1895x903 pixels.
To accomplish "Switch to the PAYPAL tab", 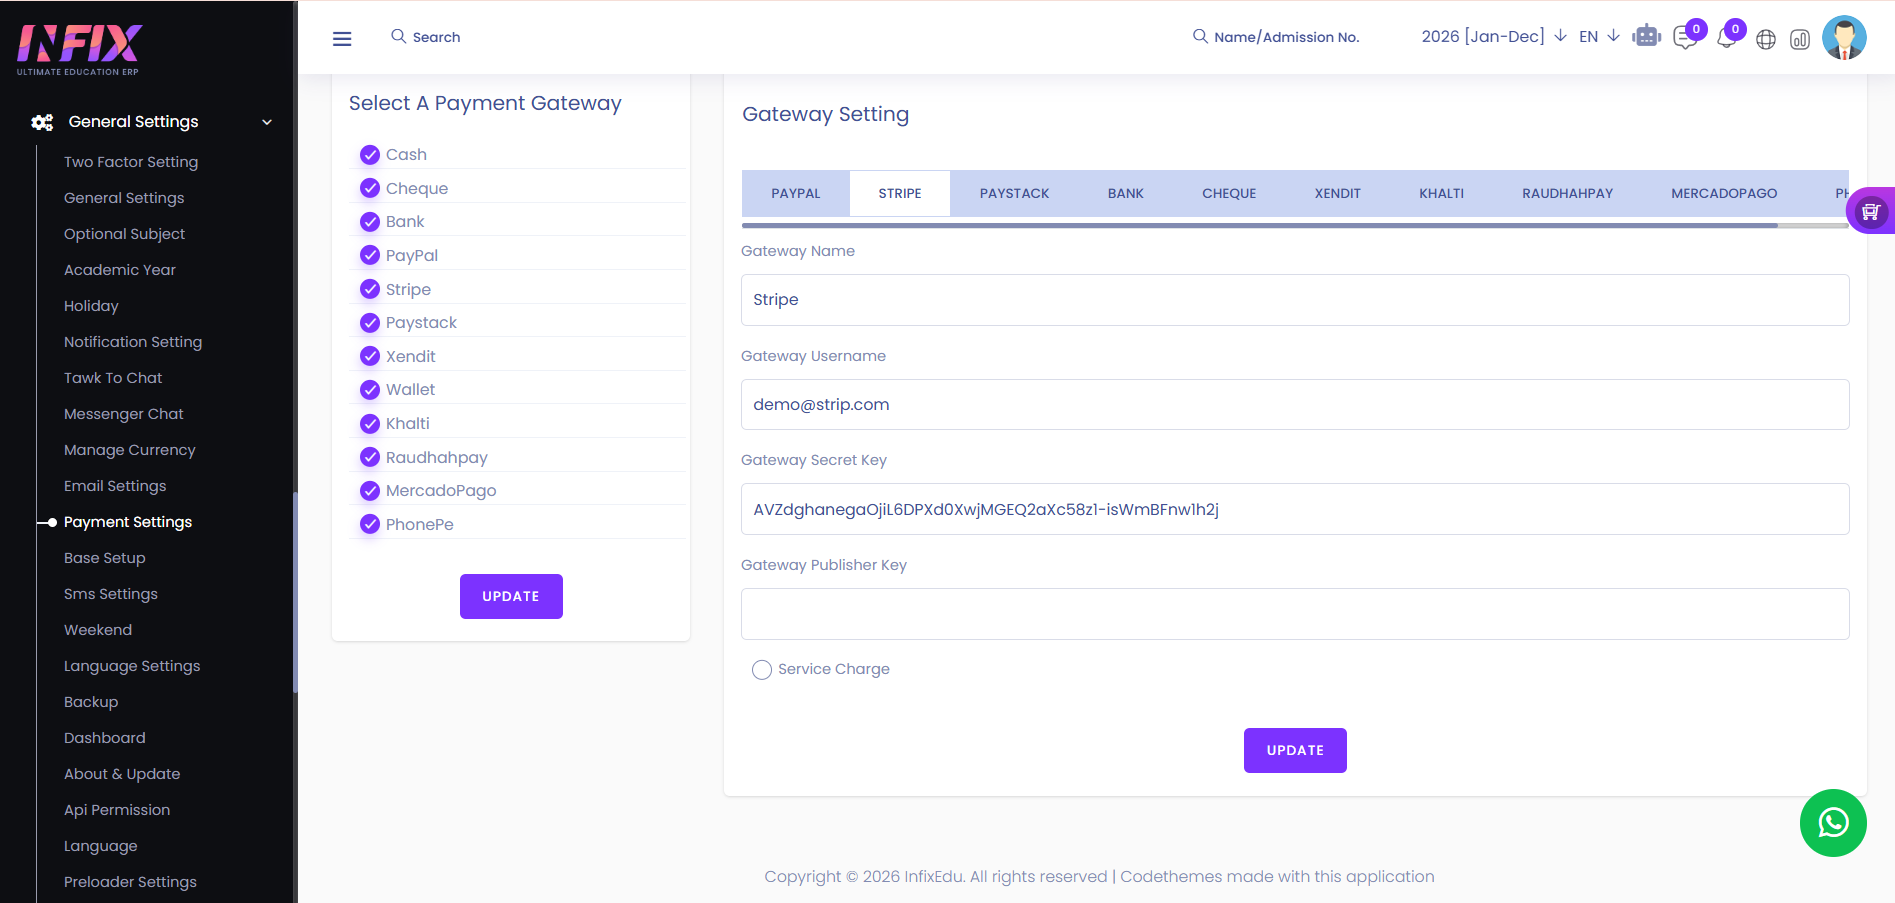I will (x=796, y=193).
